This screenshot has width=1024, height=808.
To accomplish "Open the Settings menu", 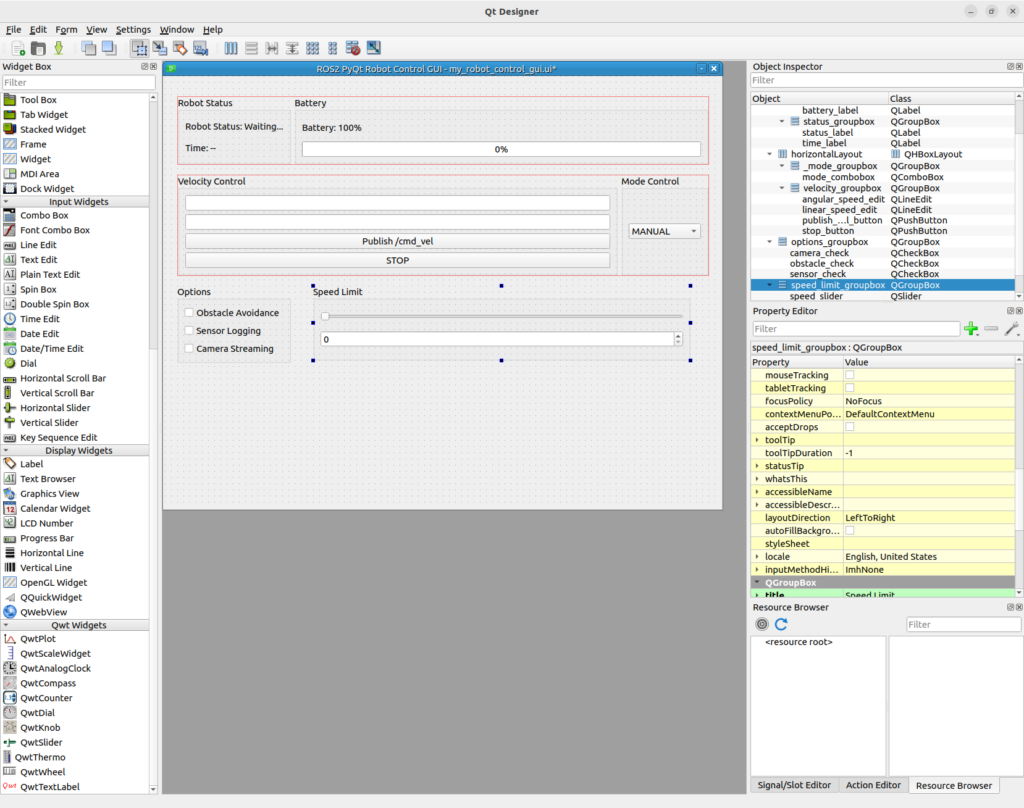I will (x=133, y=29).
